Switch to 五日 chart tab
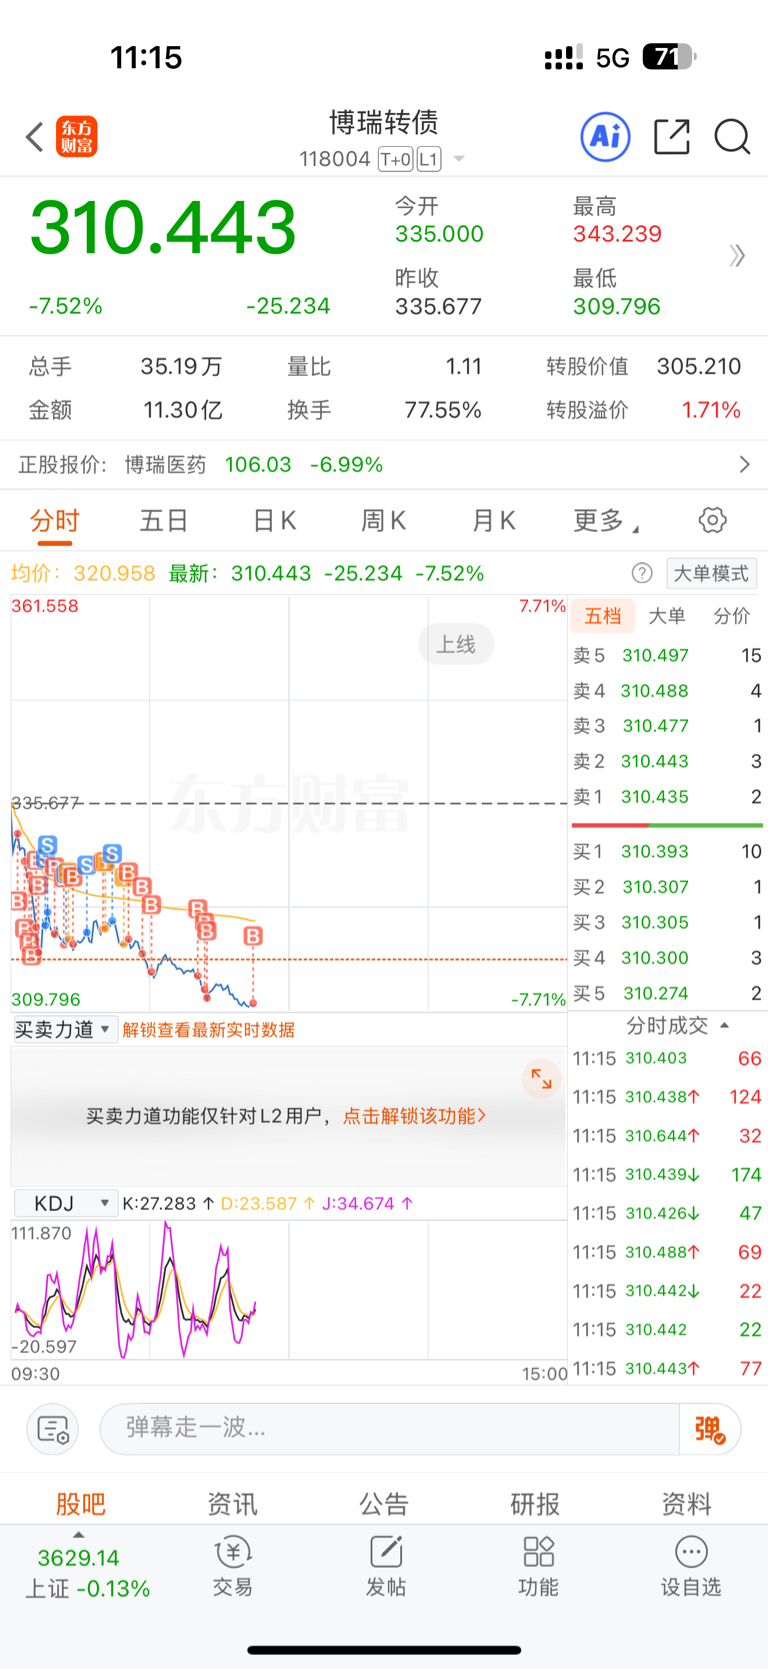Image resolution: width=768 pixels, height=1669 pixels. (164, 521)
